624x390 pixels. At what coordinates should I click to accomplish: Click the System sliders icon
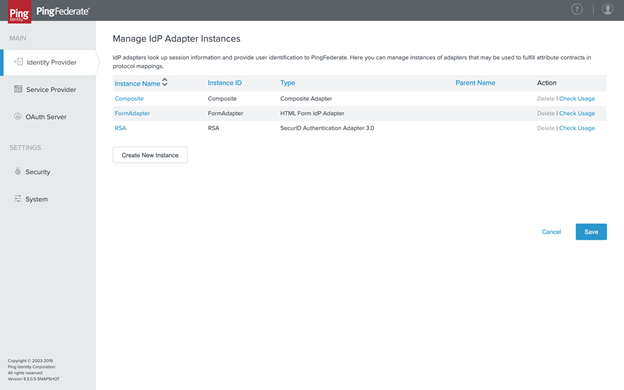pos(18,198)
